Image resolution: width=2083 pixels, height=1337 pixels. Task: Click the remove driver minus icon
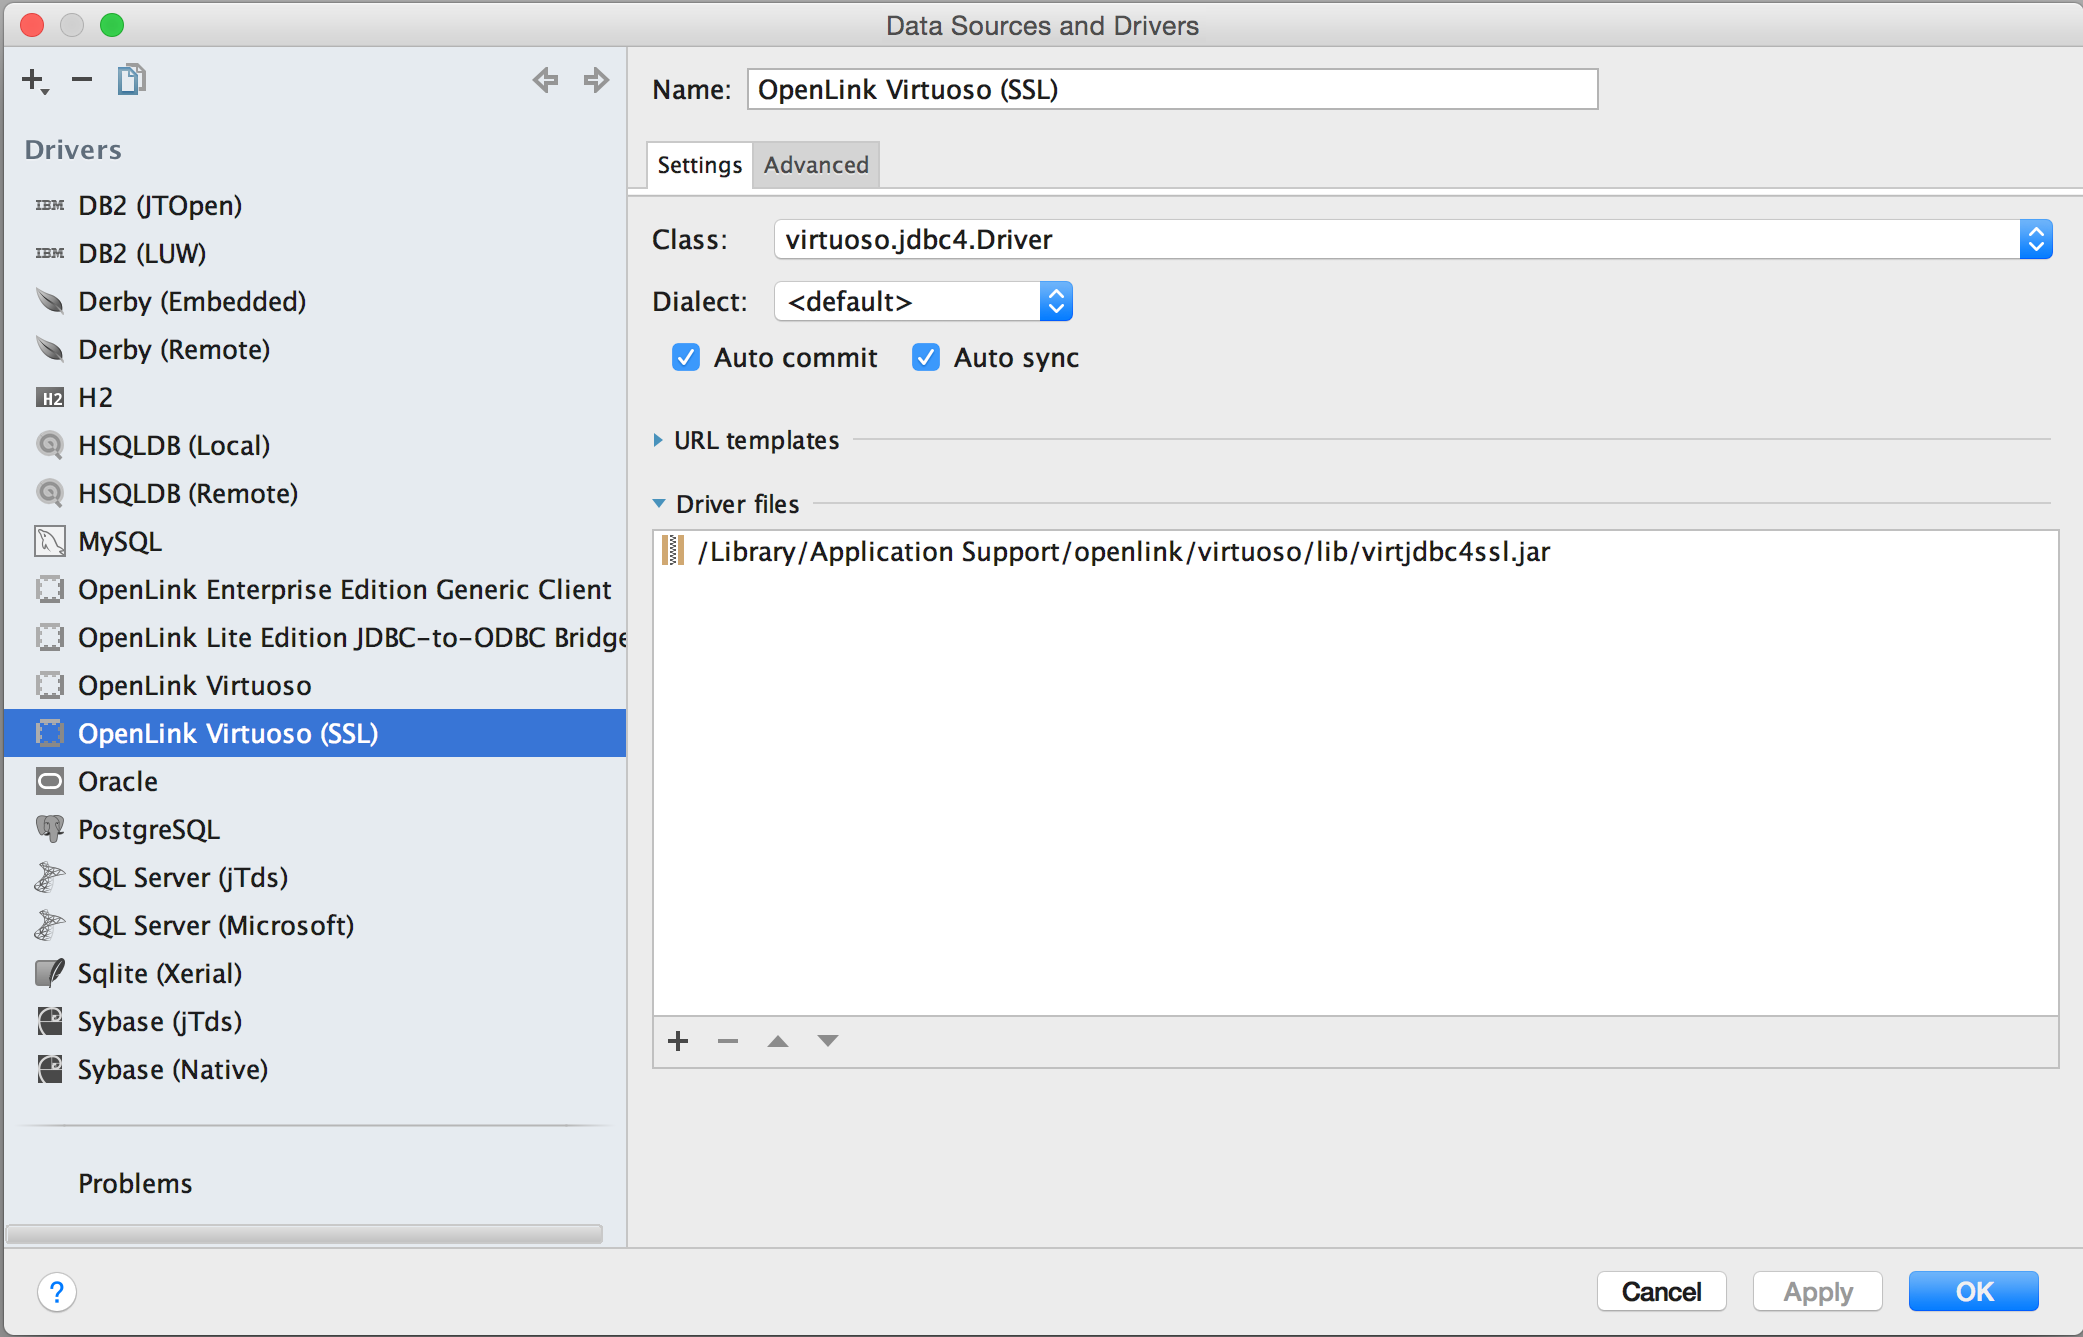(82, 79)
